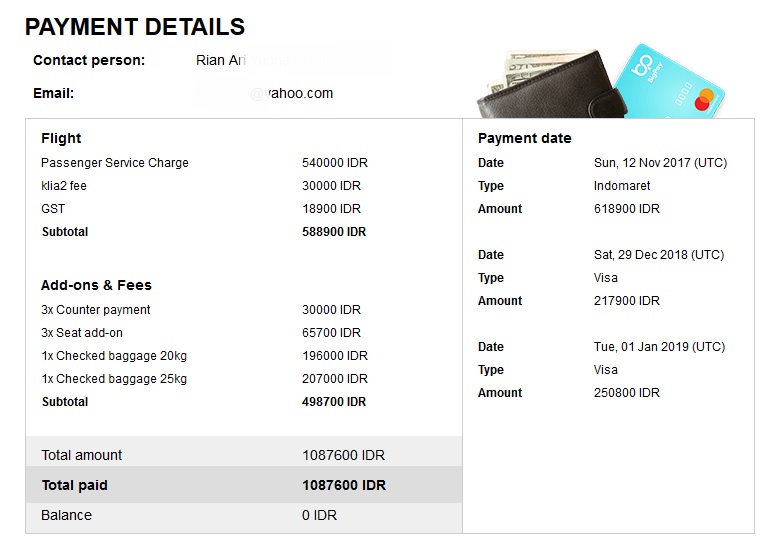Select the flight subtotal 588900 IDR
The height and width of the screenshot is (539, 765).
point(334,232)
